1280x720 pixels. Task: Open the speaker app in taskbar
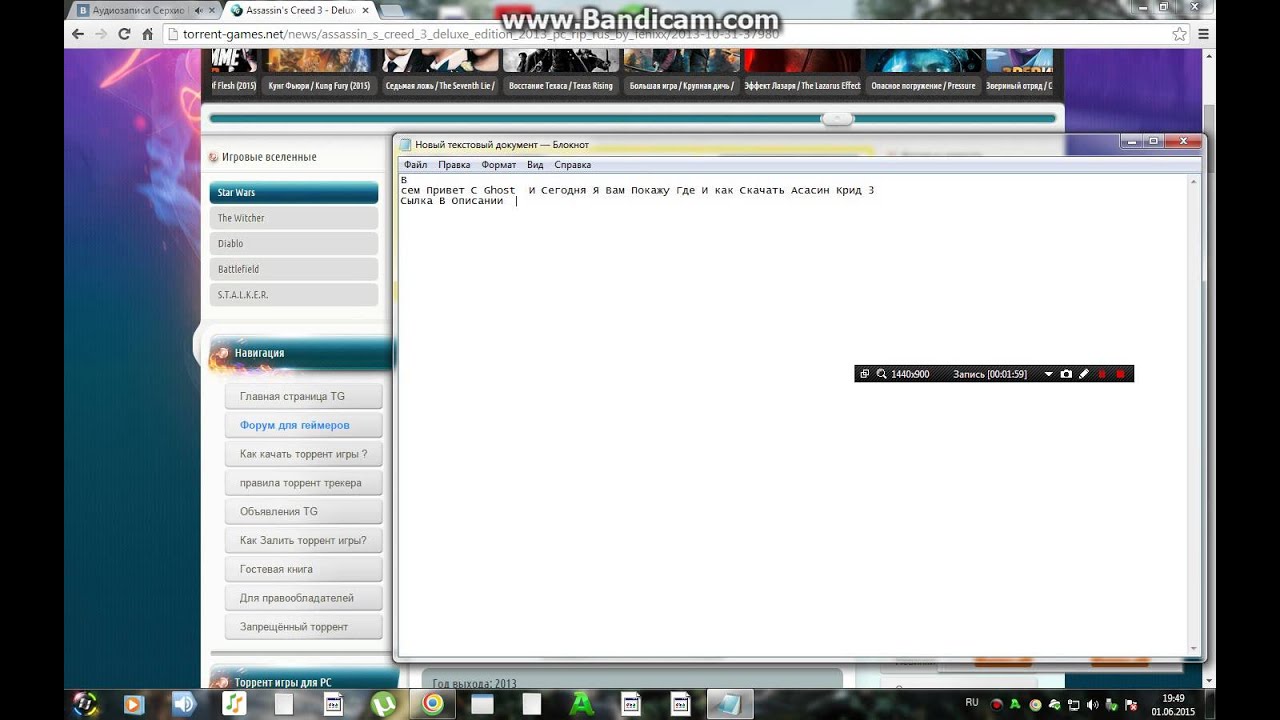[185, 703]
